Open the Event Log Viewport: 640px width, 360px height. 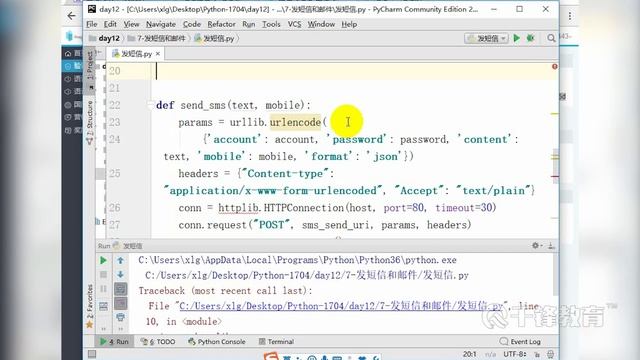tap(520, 342)
